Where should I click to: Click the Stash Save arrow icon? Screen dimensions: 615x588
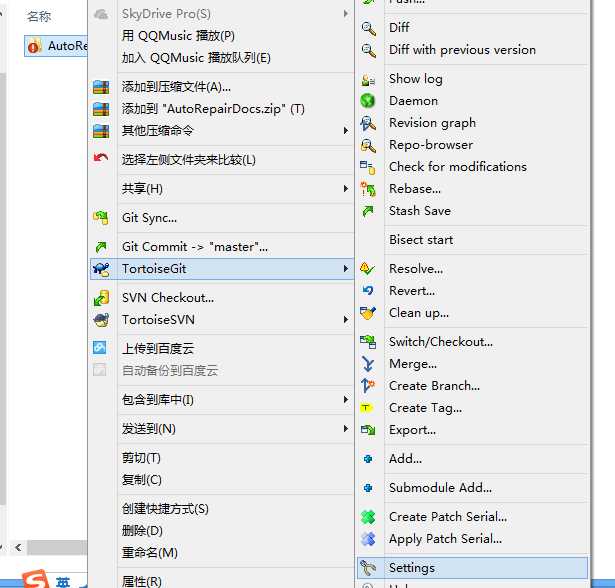tap(368, 211)
